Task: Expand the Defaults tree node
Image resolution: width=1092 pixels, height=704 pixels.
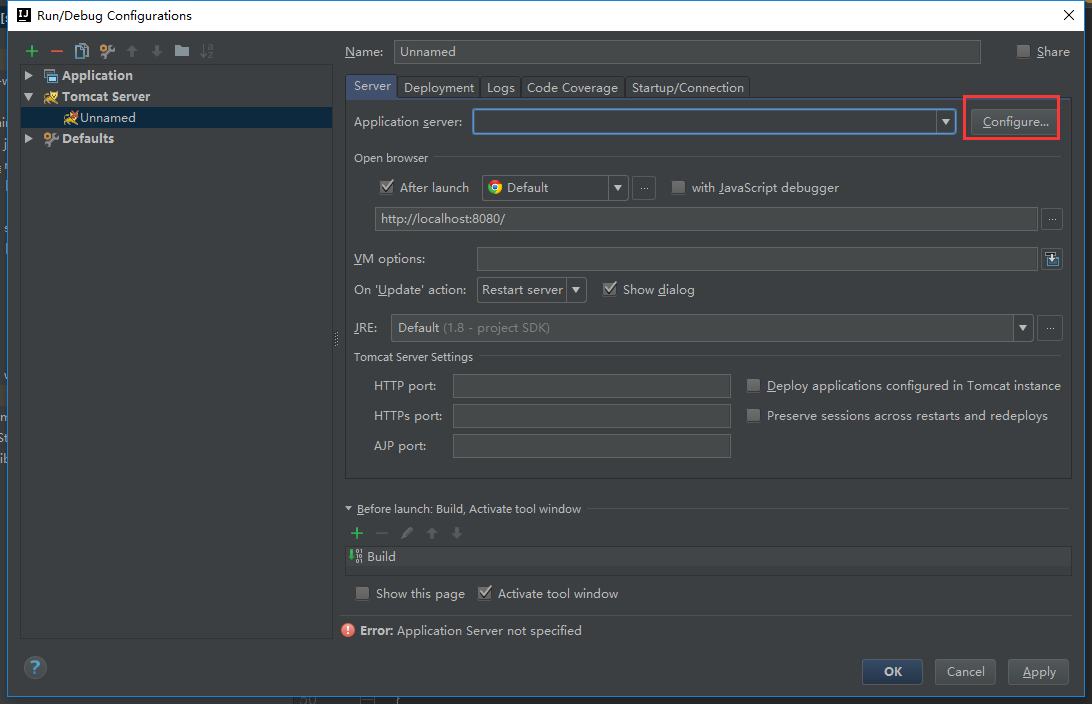Action: click(29, 139)
